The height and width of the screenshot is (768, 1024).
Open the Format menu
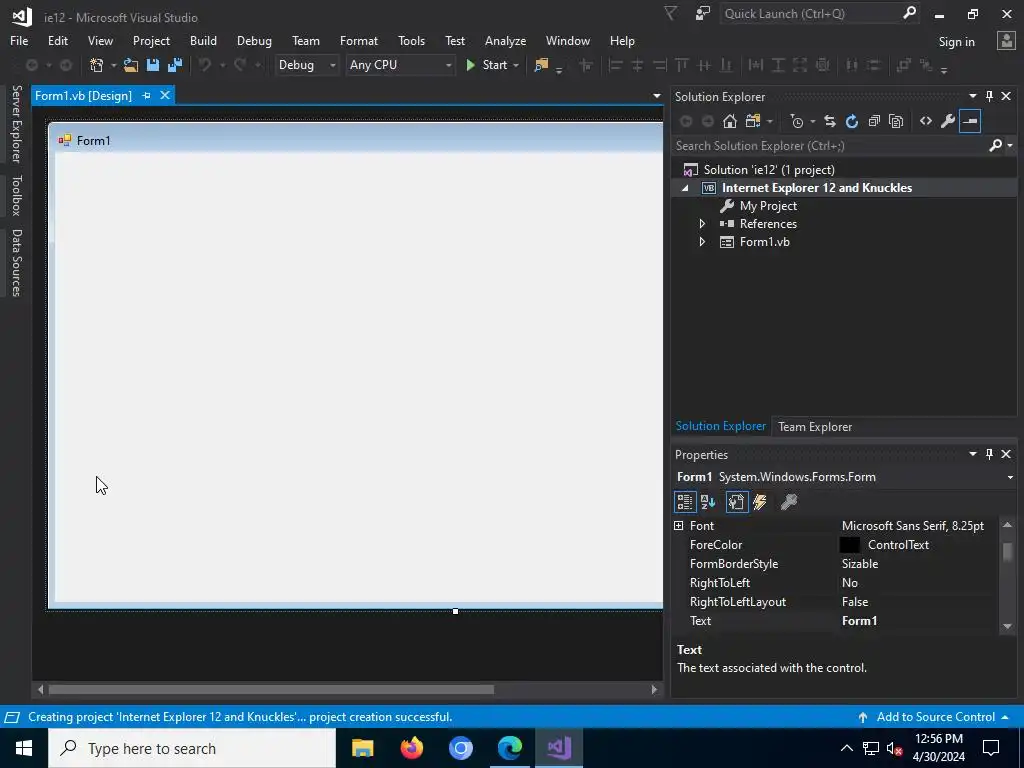pos(359,40)
